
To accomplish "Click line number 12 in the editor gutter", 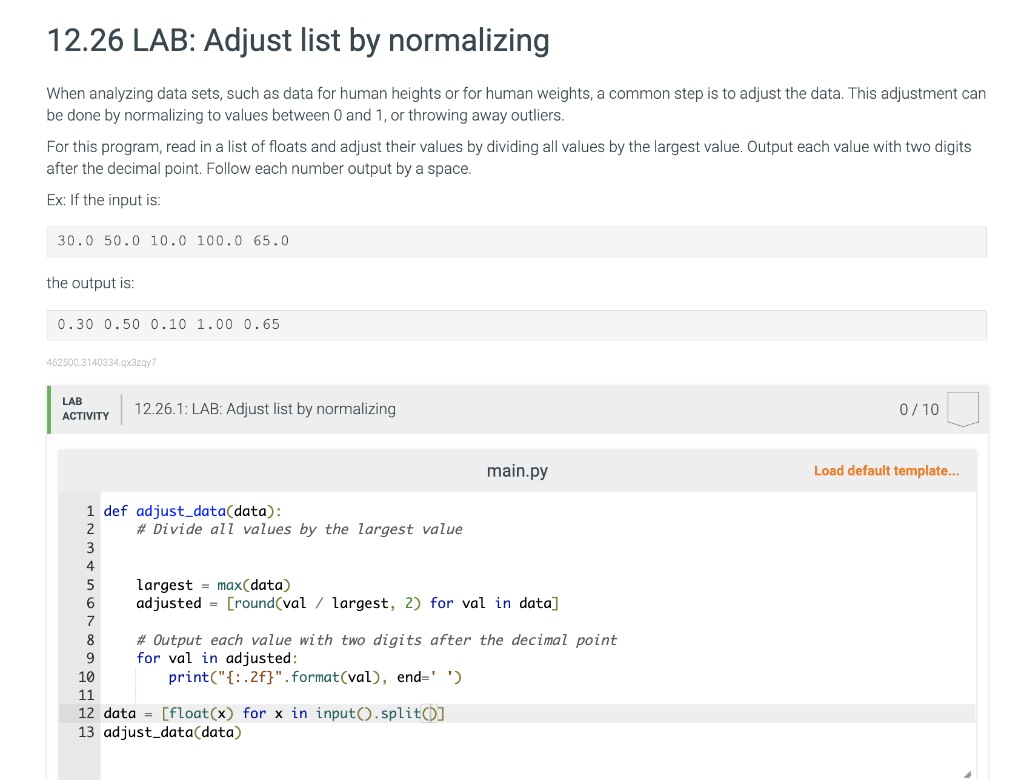I will (86, 713).
